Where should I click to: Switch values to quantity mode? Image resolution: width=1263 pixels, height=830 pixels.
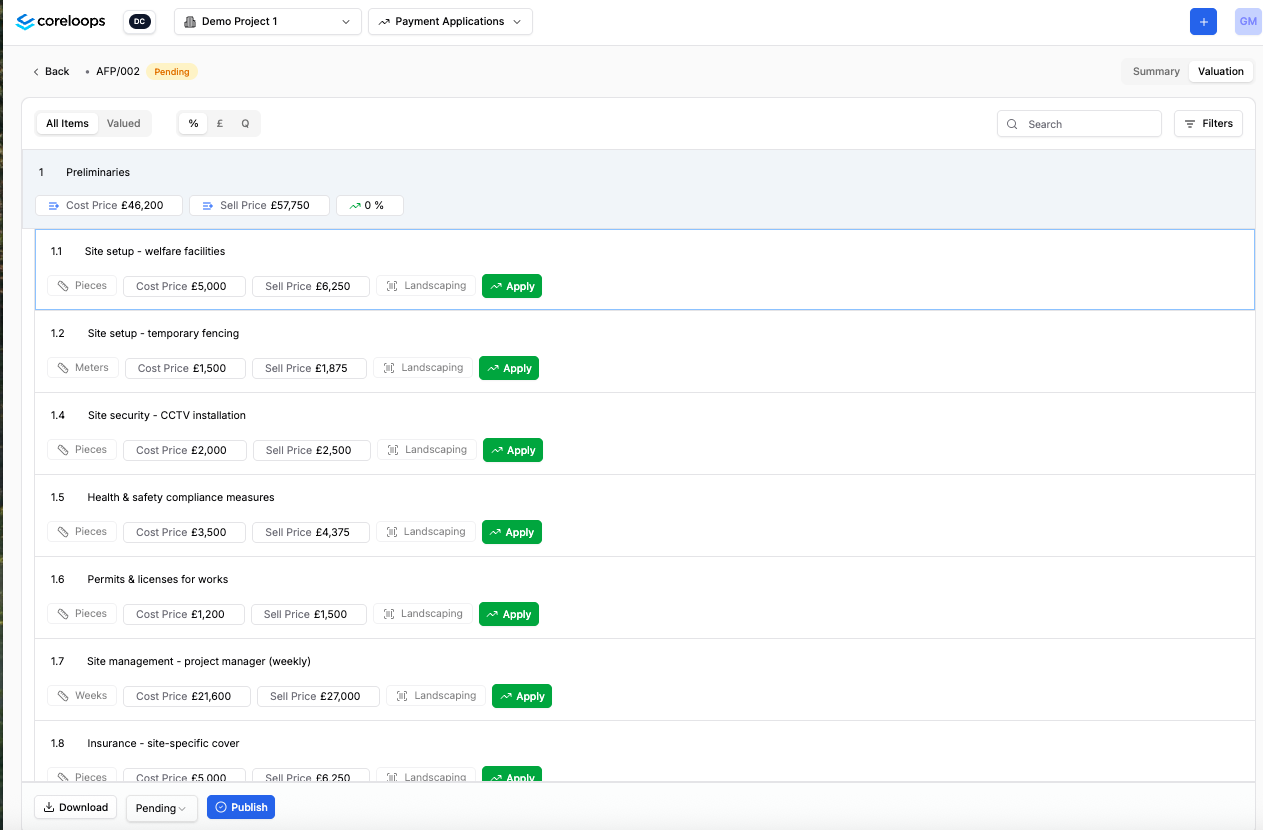click(x=245, y=124)
